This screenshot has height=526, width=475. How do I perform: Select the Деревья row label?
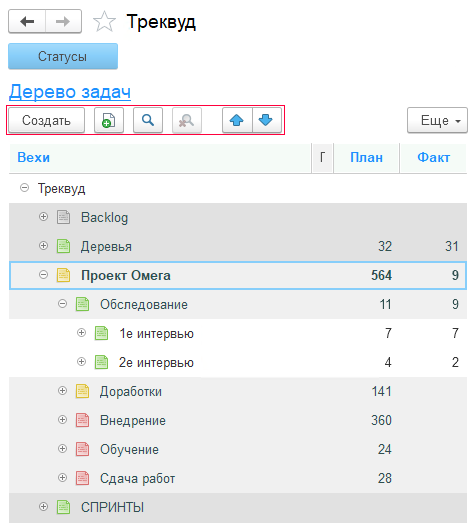click(106, 247)
